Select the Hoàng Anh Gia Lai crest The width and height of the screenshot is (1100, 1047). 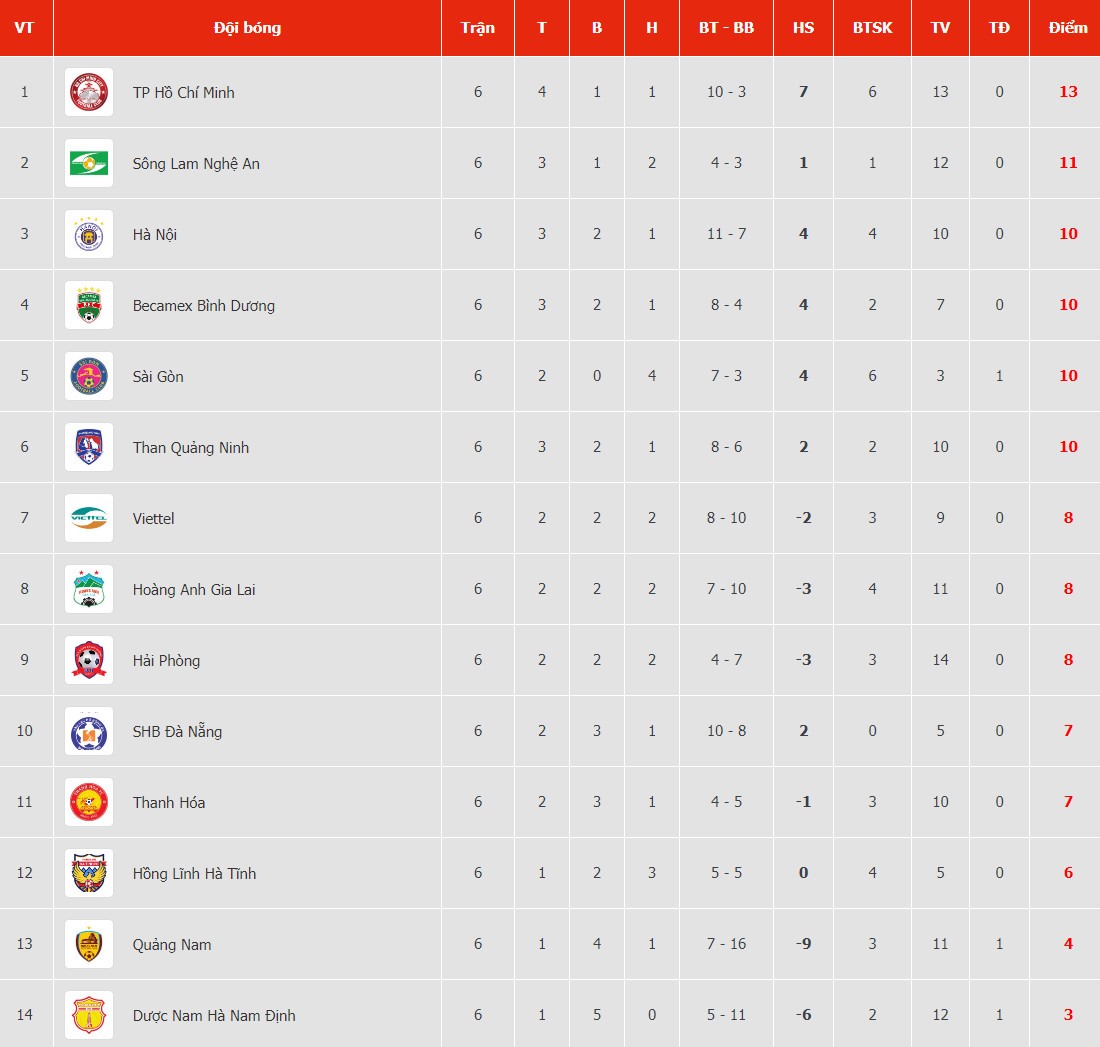pos(89,589)
